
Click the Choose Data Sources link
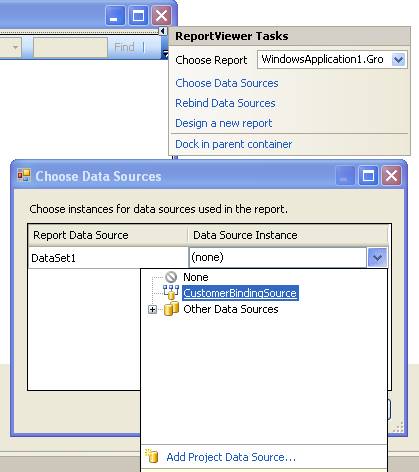click(227, 83)
